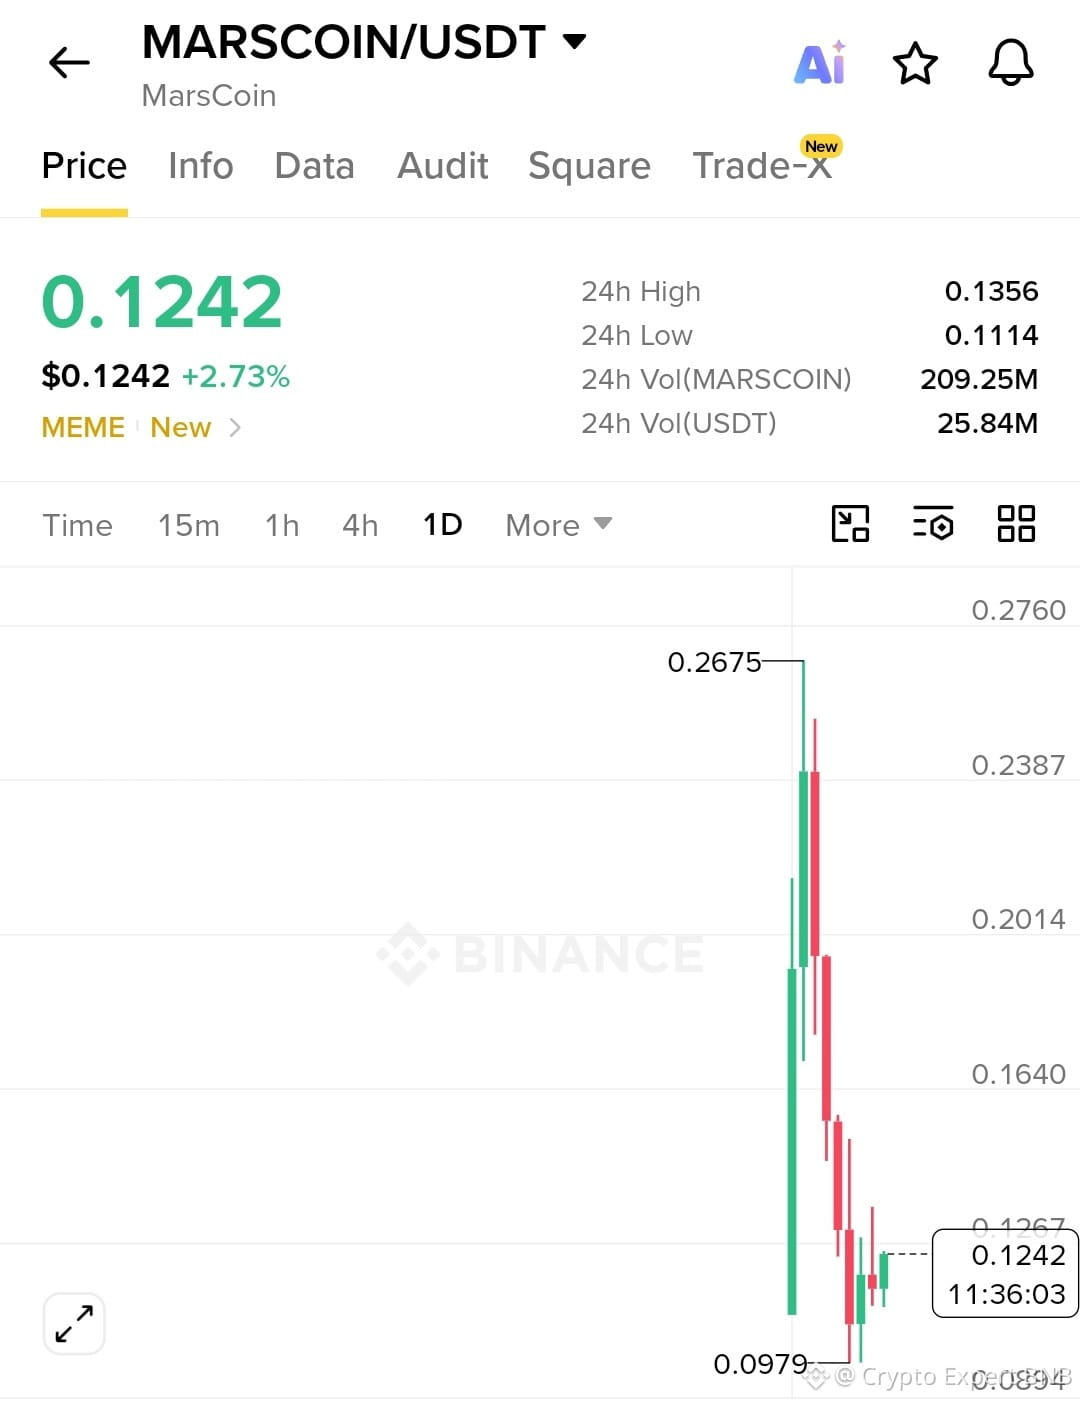This screenshot has width=1080, height=1401.
Task: Open the MARSCOIN/USDT pair dropdown
Action: pos(574,41)
